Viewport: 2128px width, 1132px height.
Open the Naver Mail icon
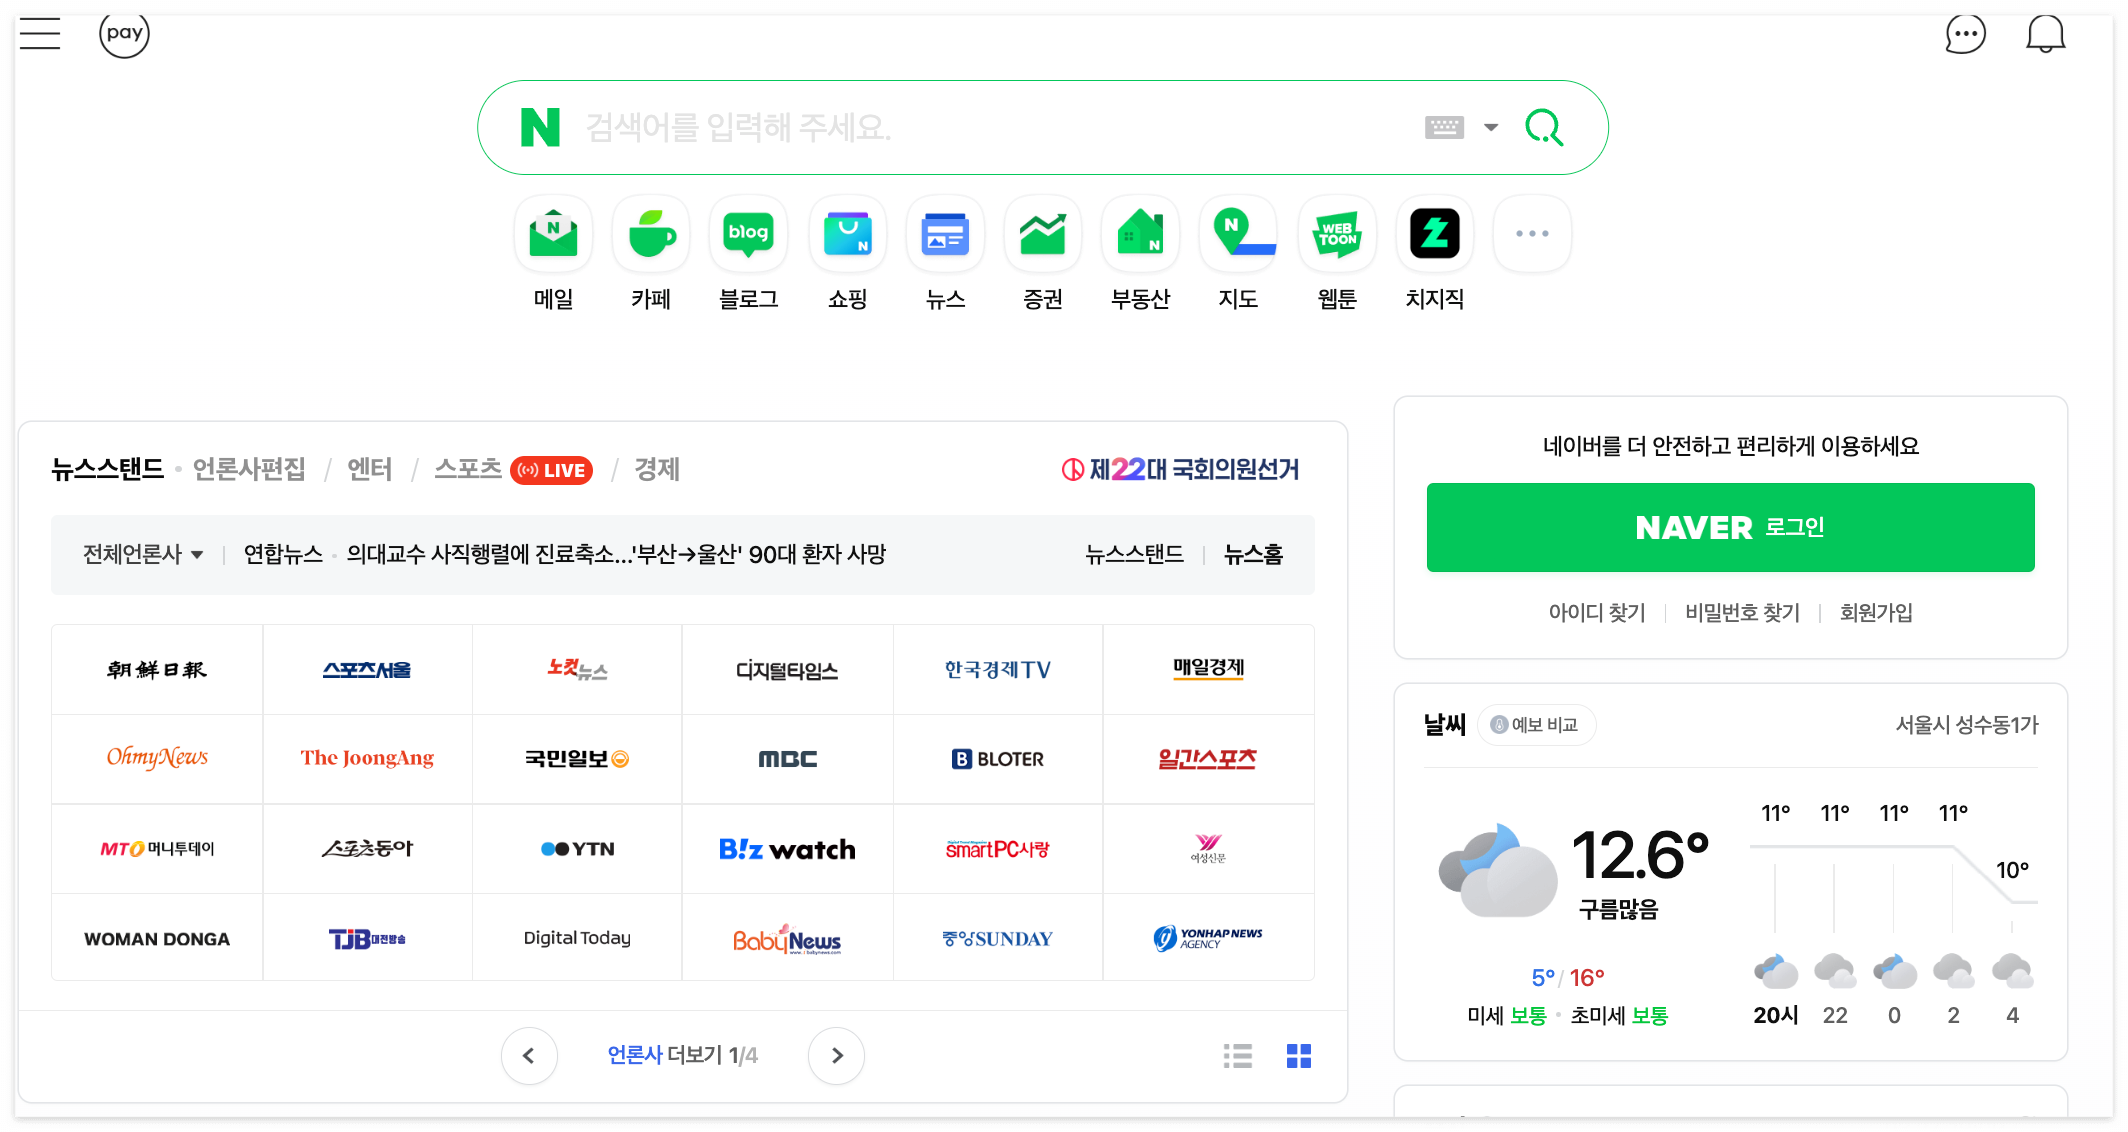click(x=553, y=234)
